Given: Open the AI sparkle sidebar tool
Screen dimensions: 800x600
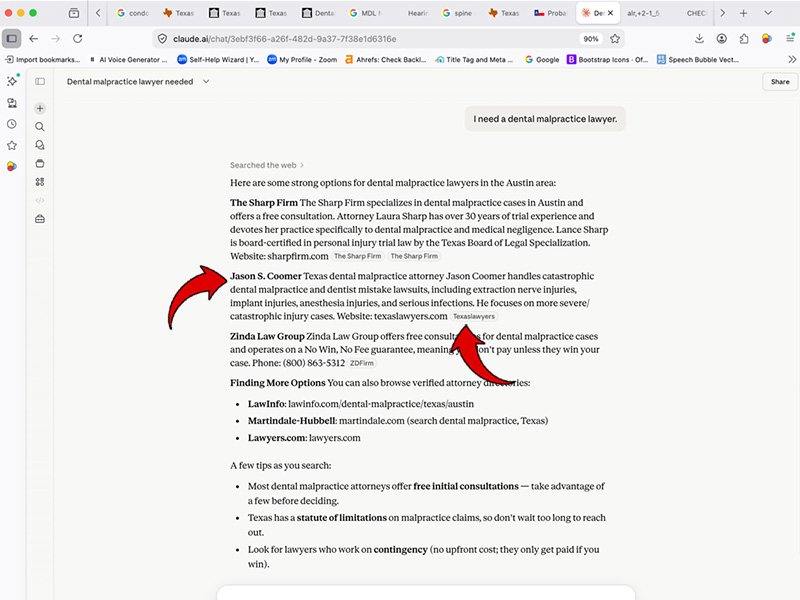Looking at the screenshot, I should (x=12, y=81).
